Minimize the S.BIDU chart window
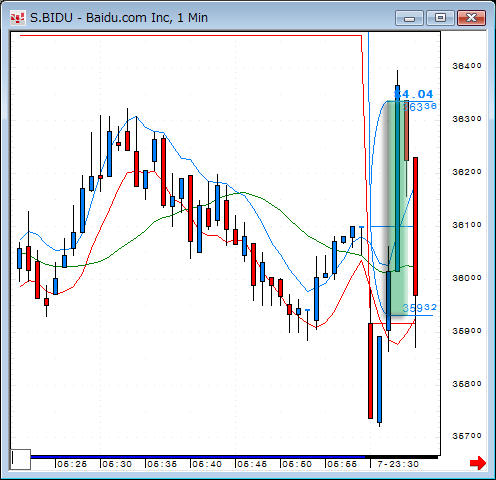Screen dimensions: 496x480 pyautogui.click(x=409, y=18)
